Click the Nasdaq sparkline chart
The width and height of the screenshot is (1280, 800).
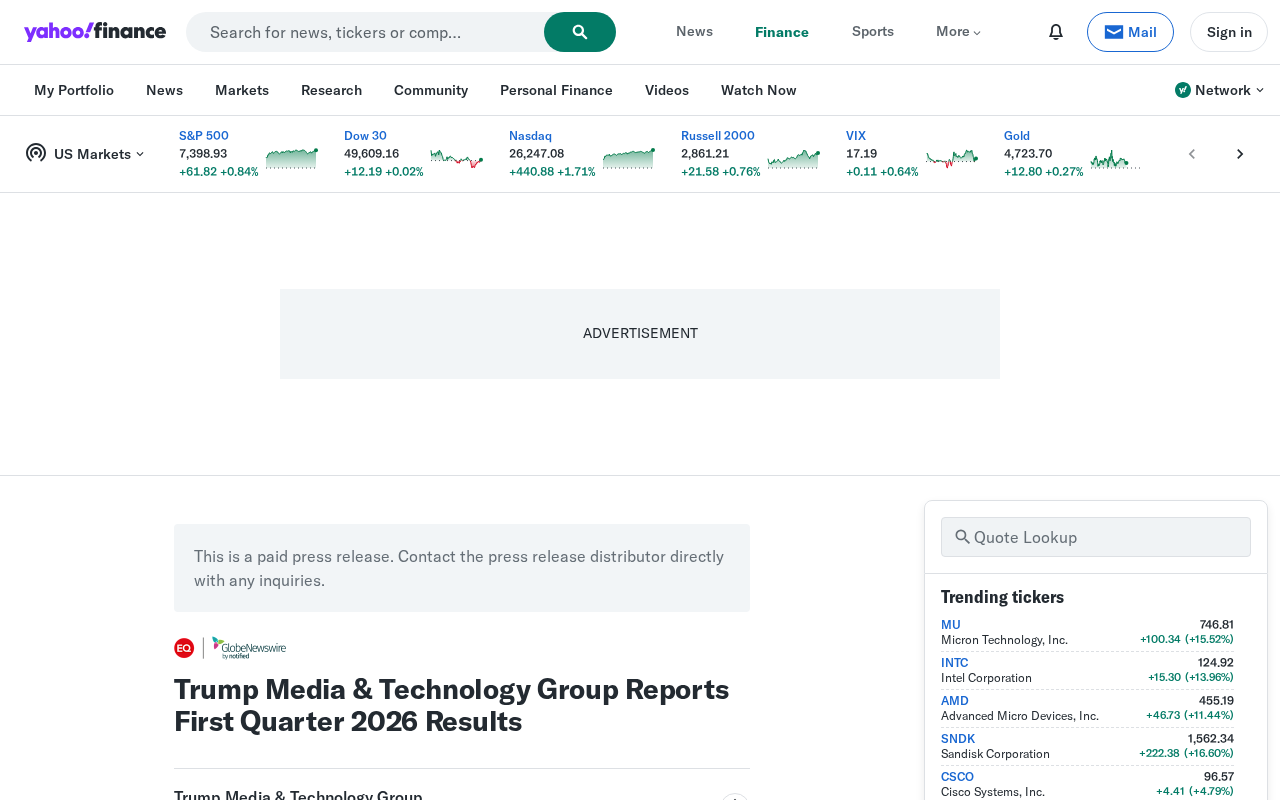629,158
